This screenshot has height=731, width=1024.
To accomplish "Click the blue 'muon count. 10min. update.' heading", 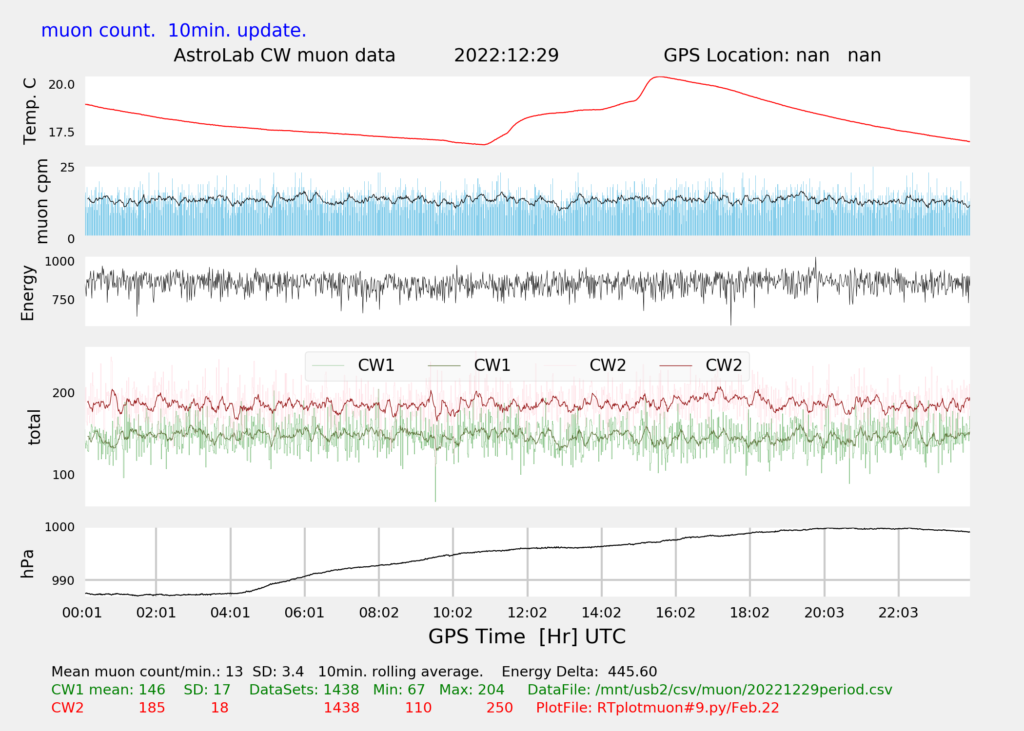I will click(x=174, y=30).
